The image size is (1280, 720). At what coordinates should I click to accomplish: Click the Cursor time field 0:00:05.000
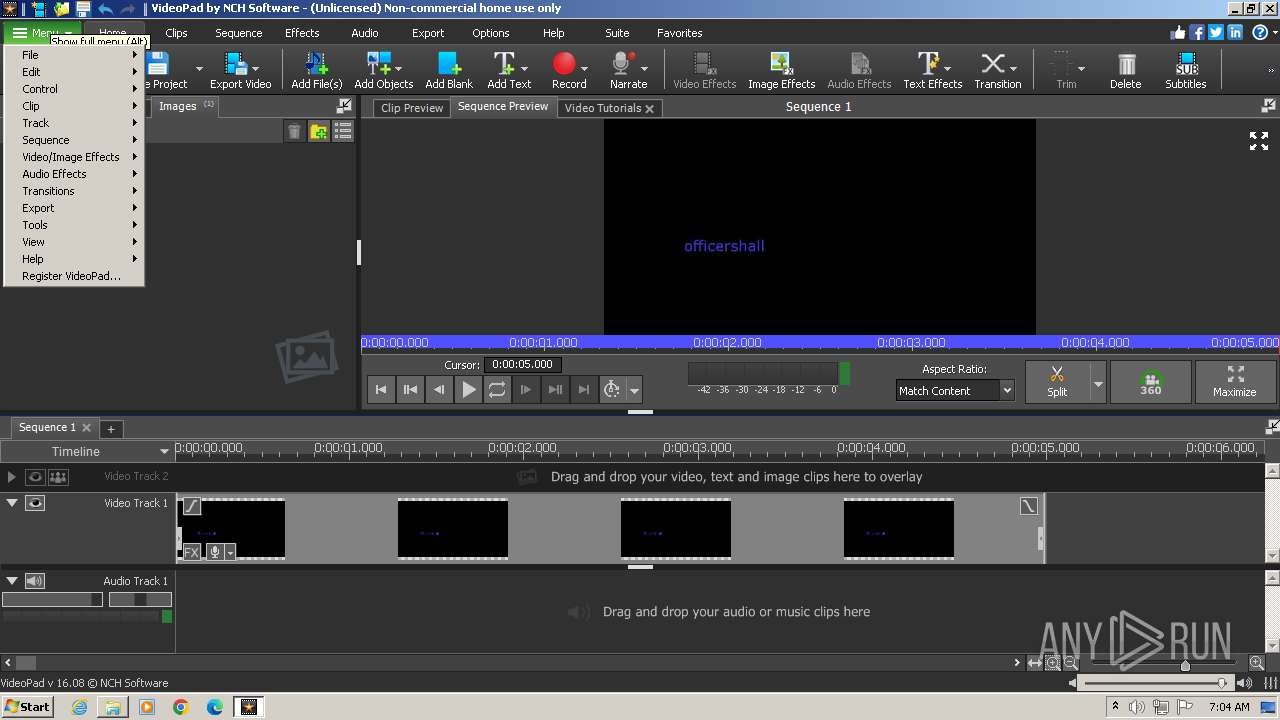click(523, 365)
